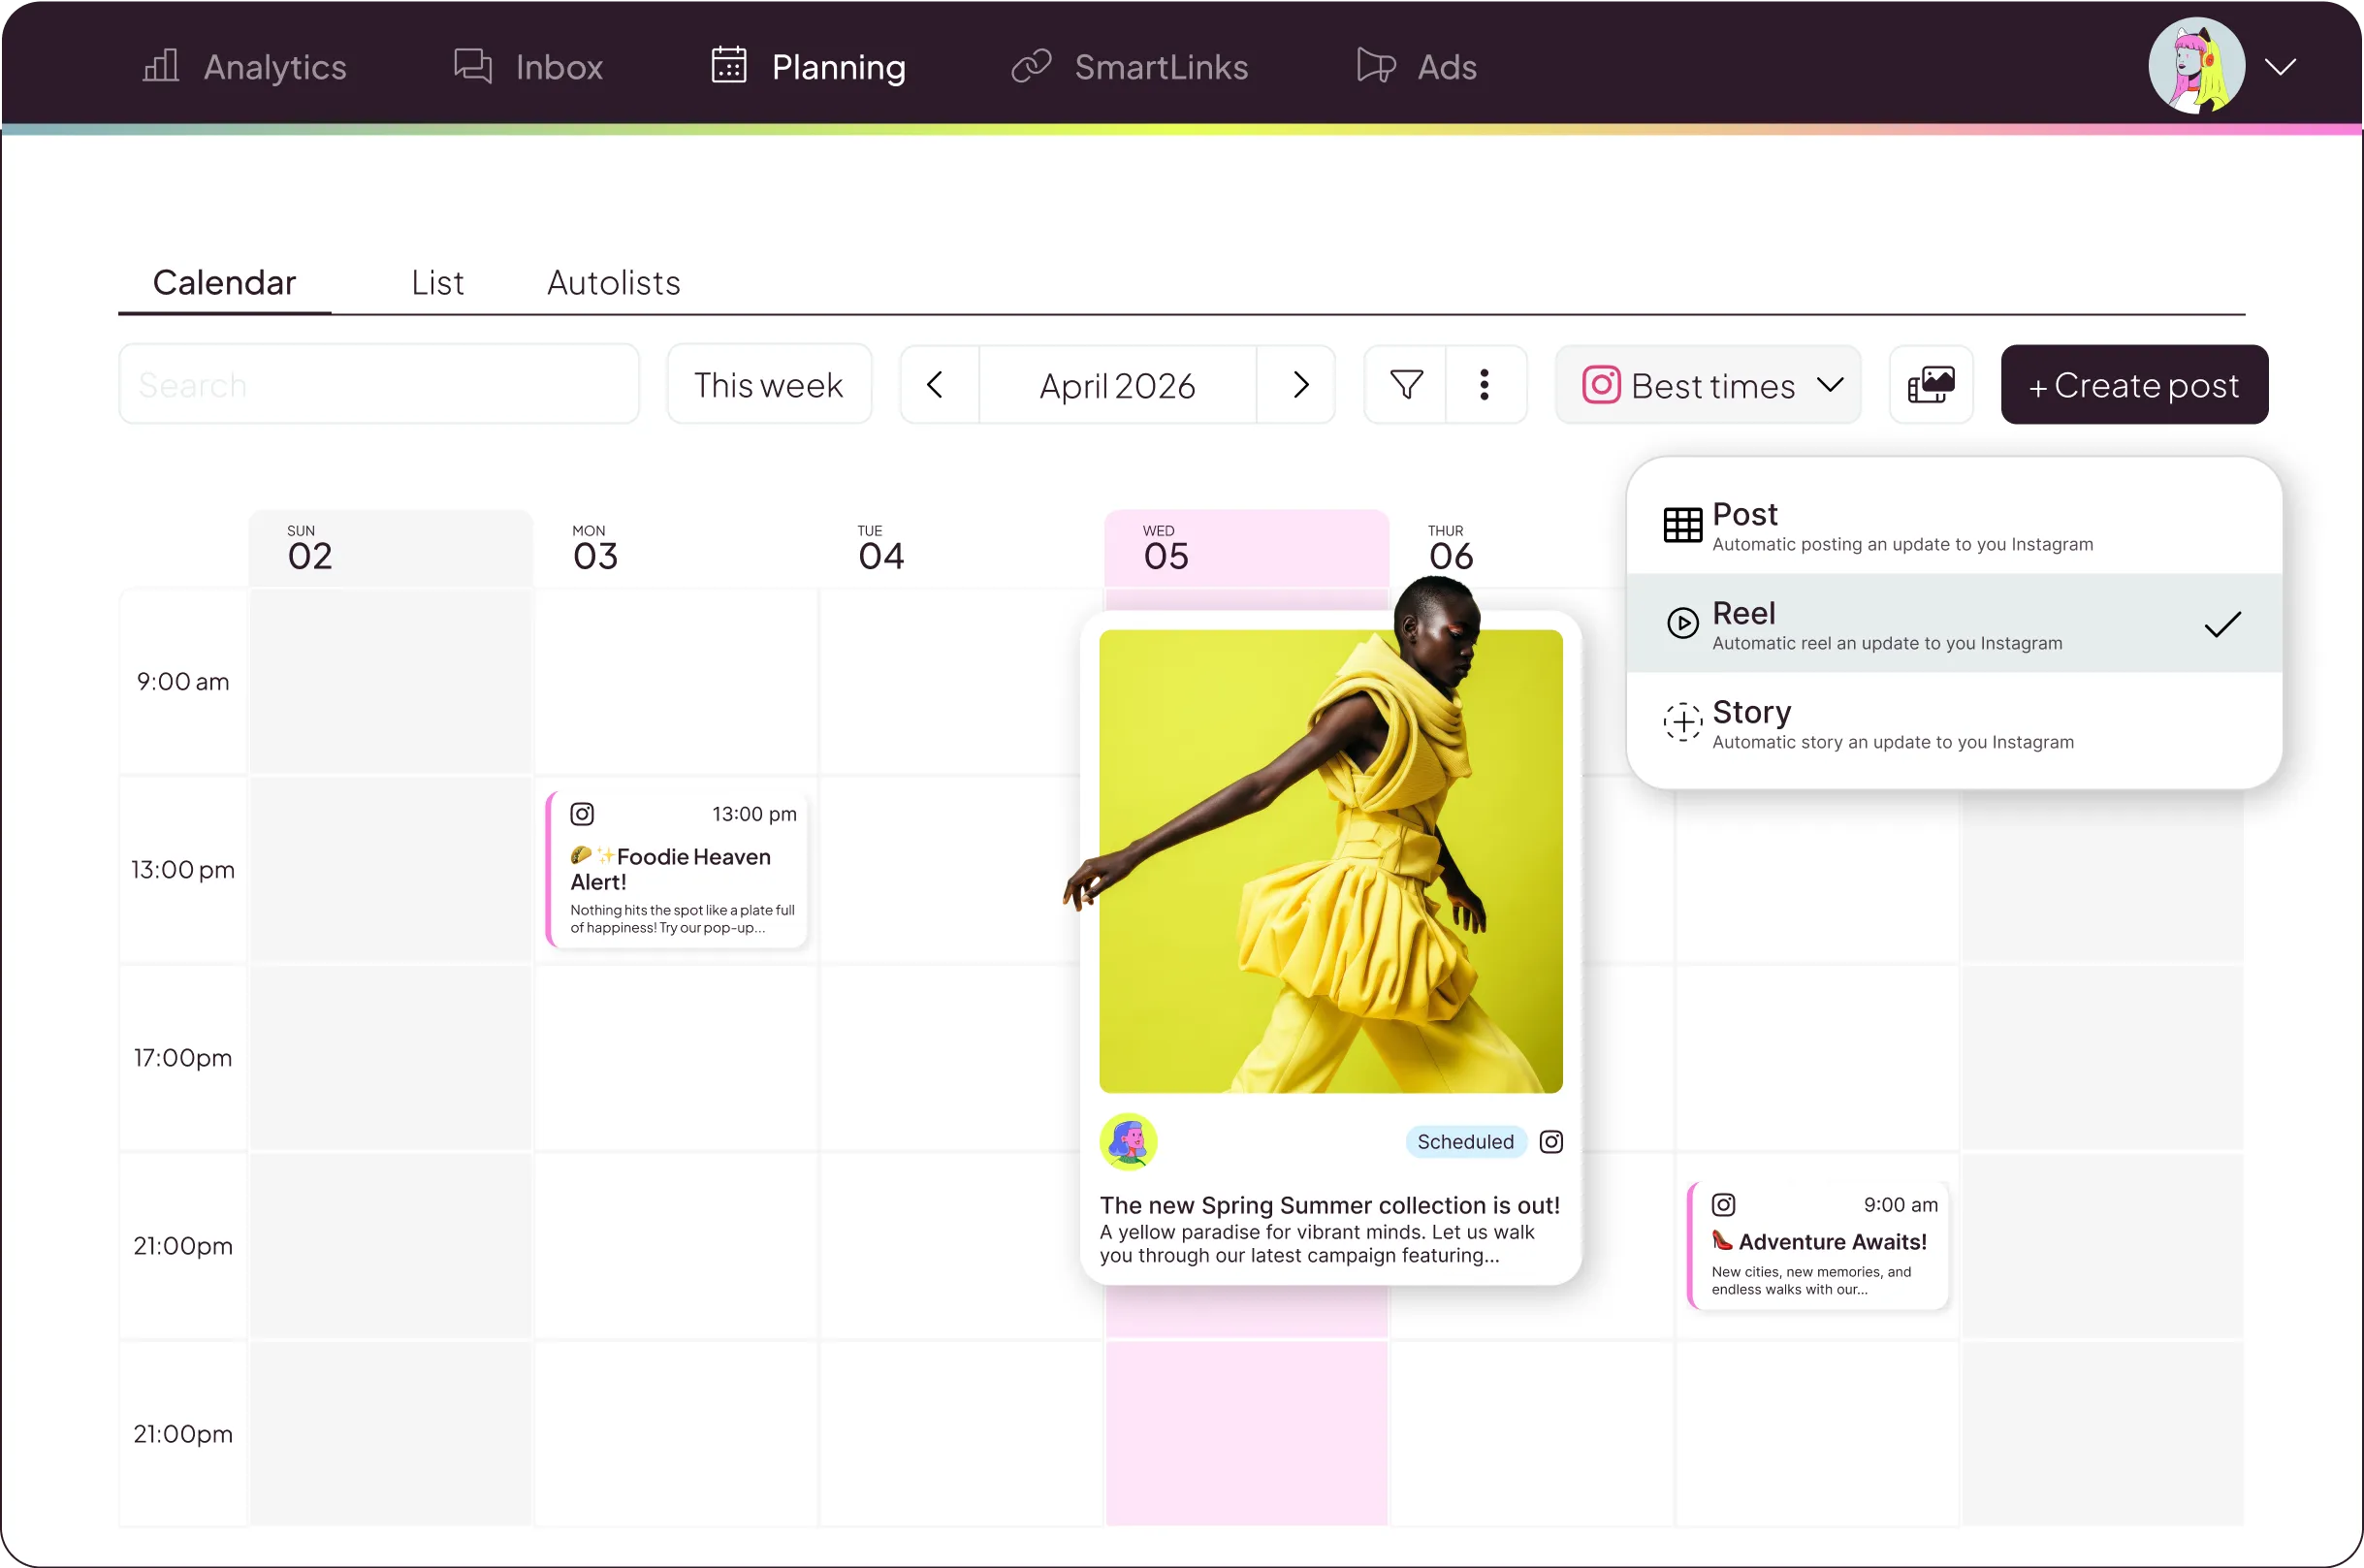This screenshot has height=1568, width=2364.
Task: Open the Analytics bar chart icon
Action: pos(160,66)
